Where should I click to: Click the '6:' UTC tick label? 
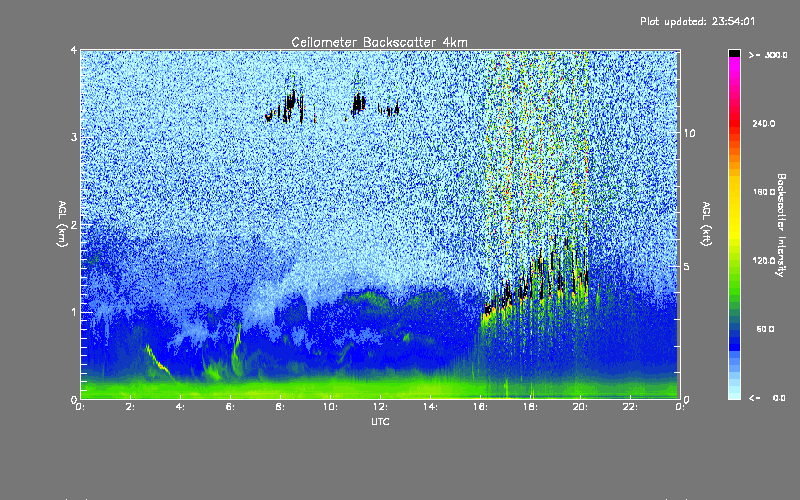tap(230, 407)
